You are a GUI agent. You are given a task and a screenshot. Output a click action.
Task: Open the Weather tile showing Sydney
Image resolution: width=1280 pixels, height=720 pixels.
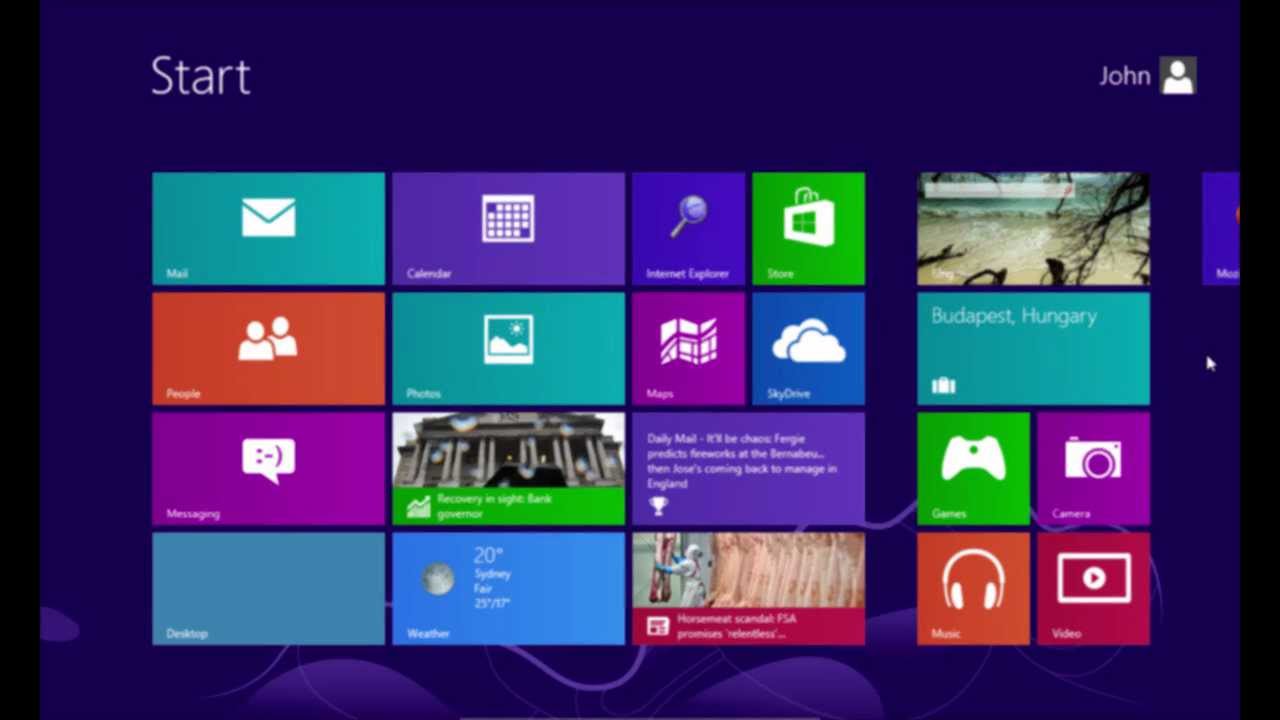[508, 588]
